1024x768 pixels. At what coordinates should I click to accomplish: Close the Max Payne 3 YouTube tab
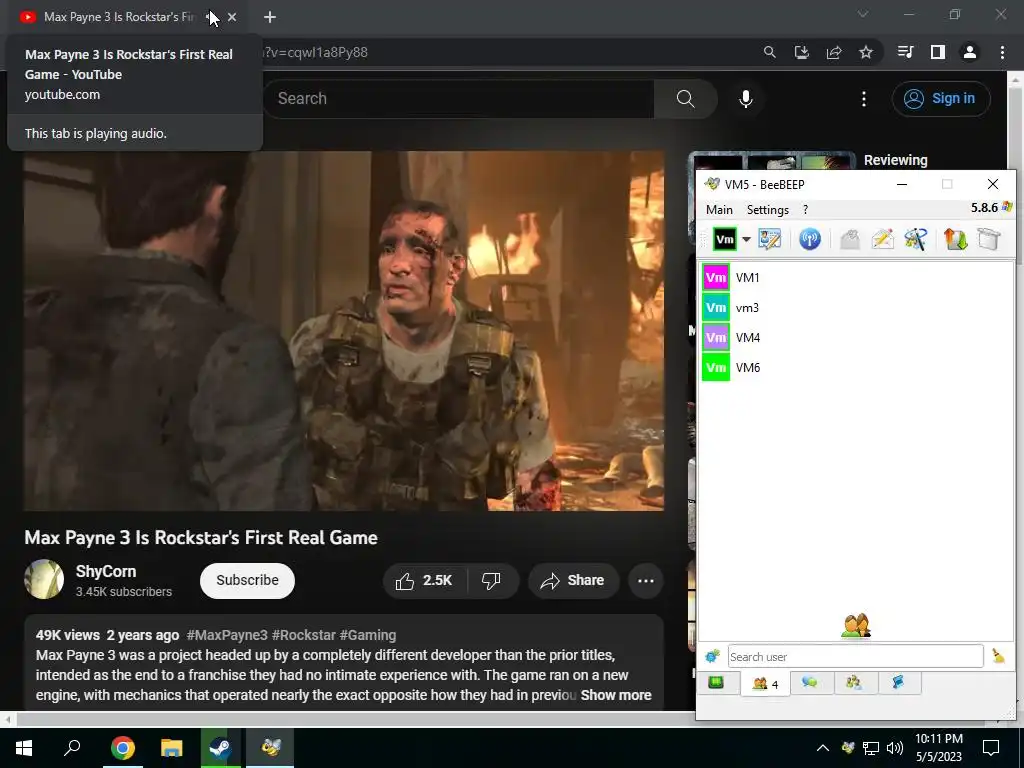(x=232, y=17)
